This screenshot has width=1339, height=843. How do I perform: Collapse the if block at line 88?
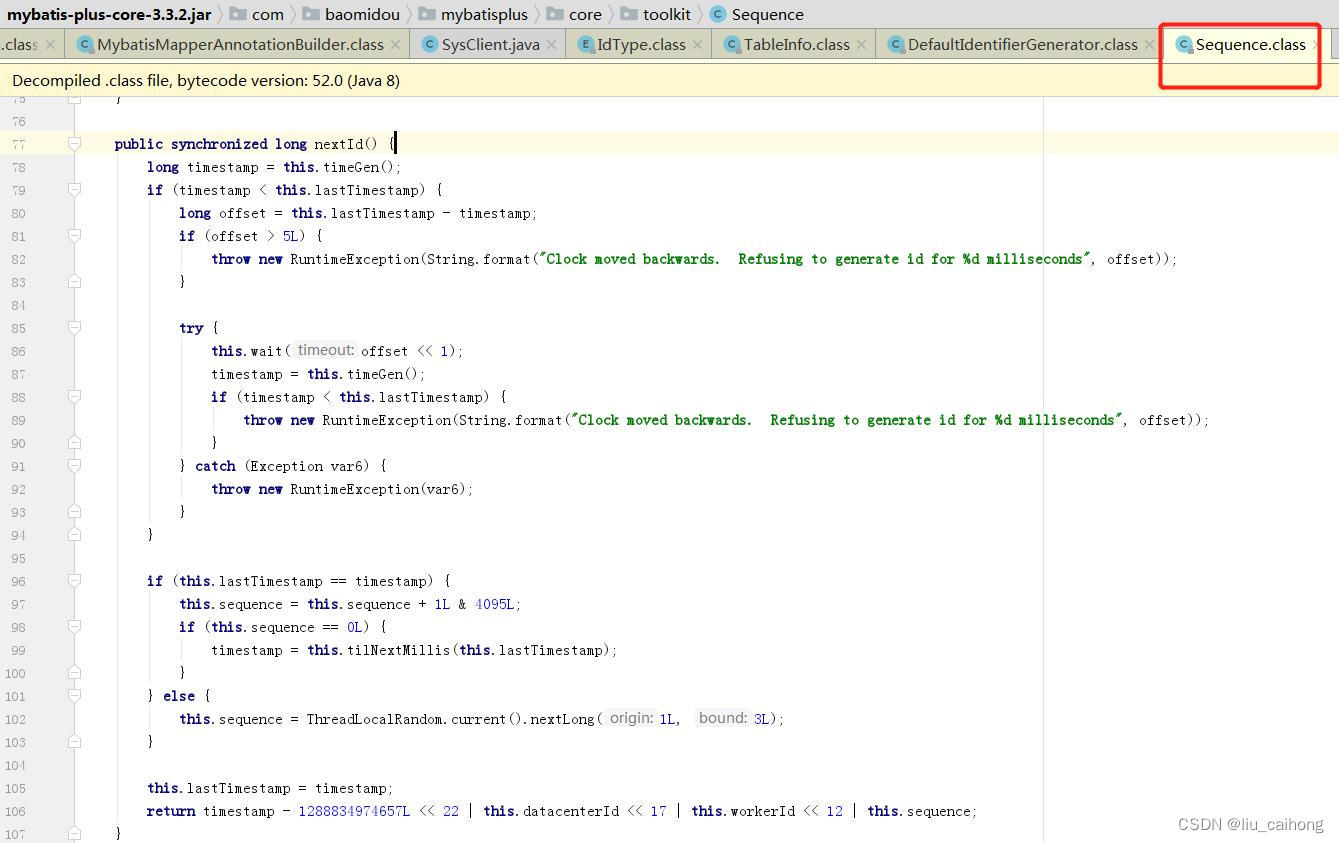tap(74, 397)
